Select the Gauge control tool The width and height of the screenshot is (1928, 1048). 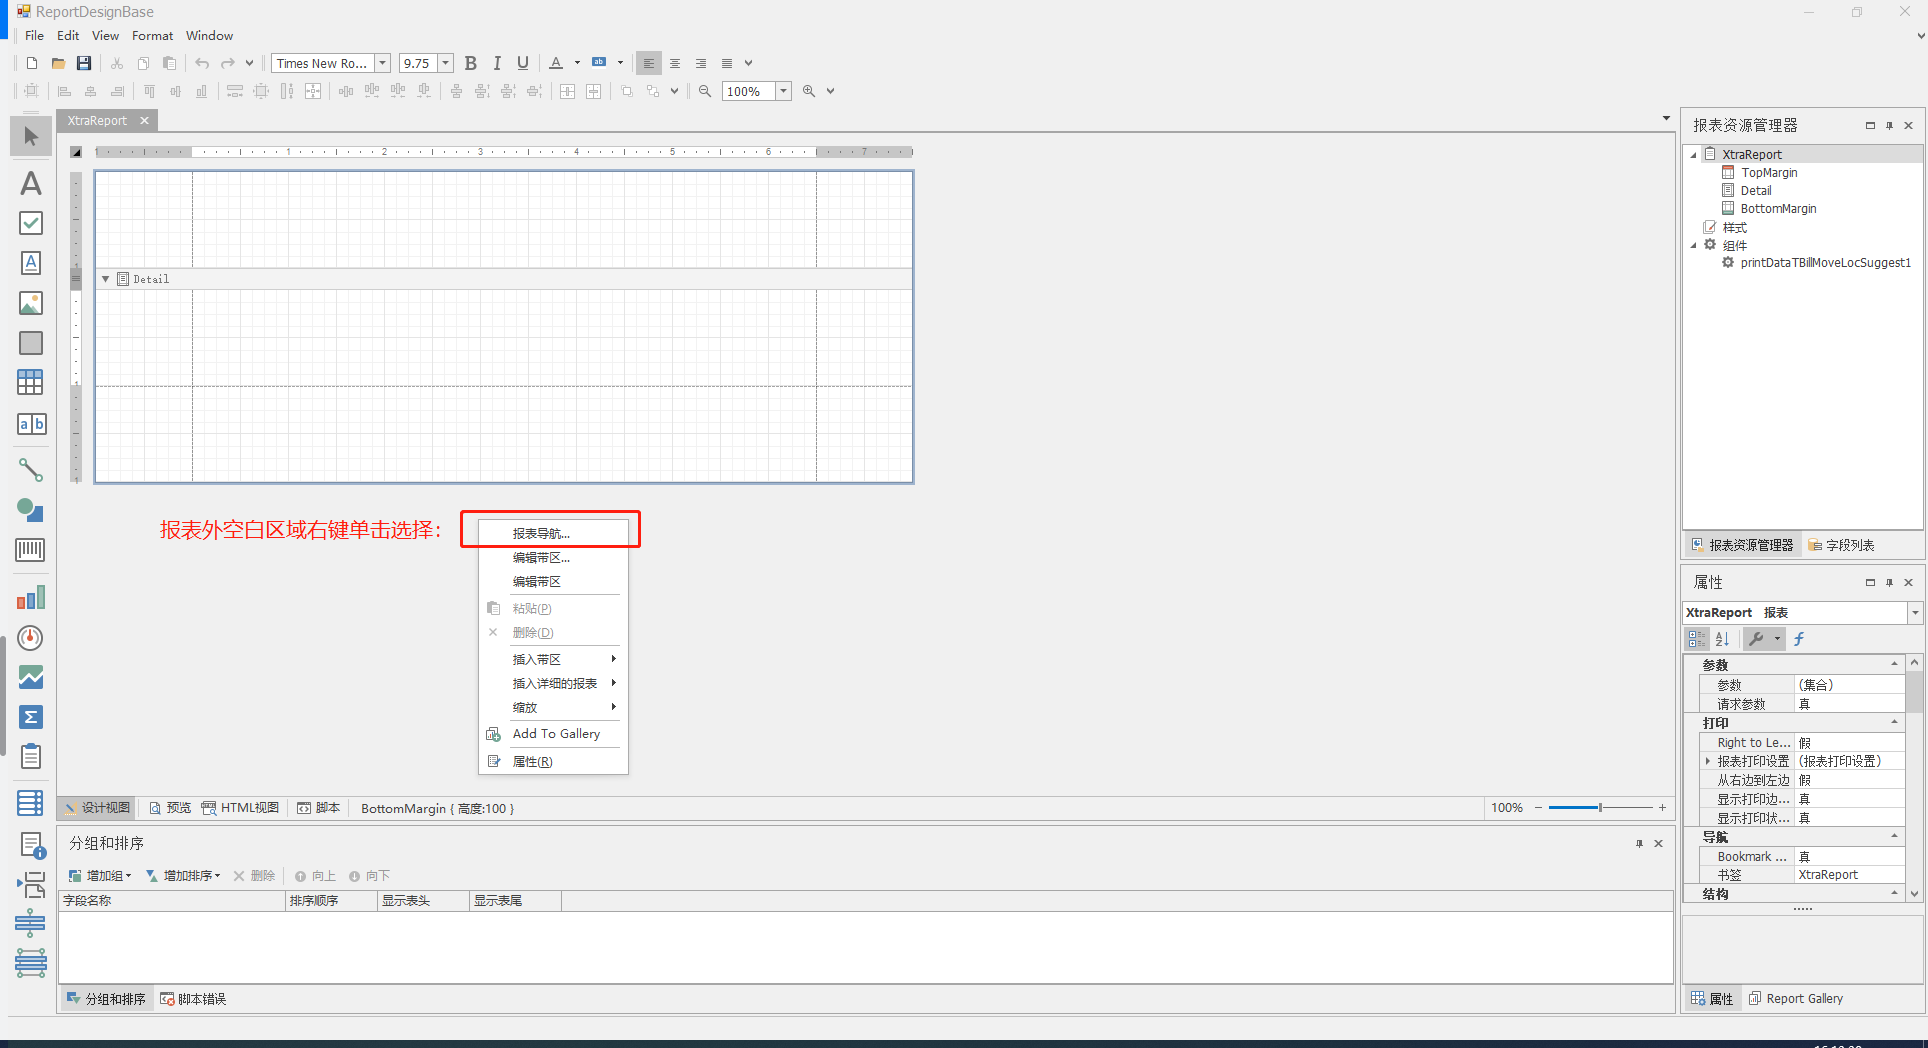coord(31,638)
